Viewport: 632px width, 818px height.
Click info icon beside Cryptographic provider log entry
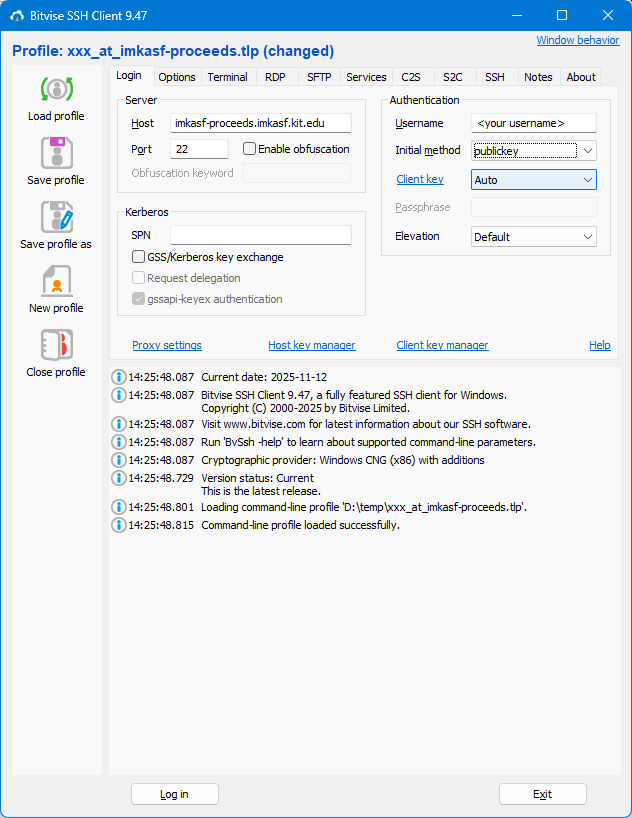[119, 460]
